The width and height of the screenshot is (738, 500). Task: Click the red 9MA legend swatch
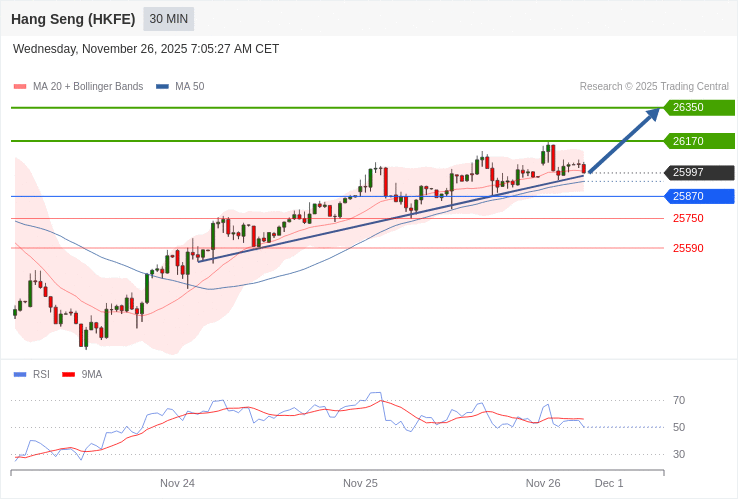(x=68, y=375)
